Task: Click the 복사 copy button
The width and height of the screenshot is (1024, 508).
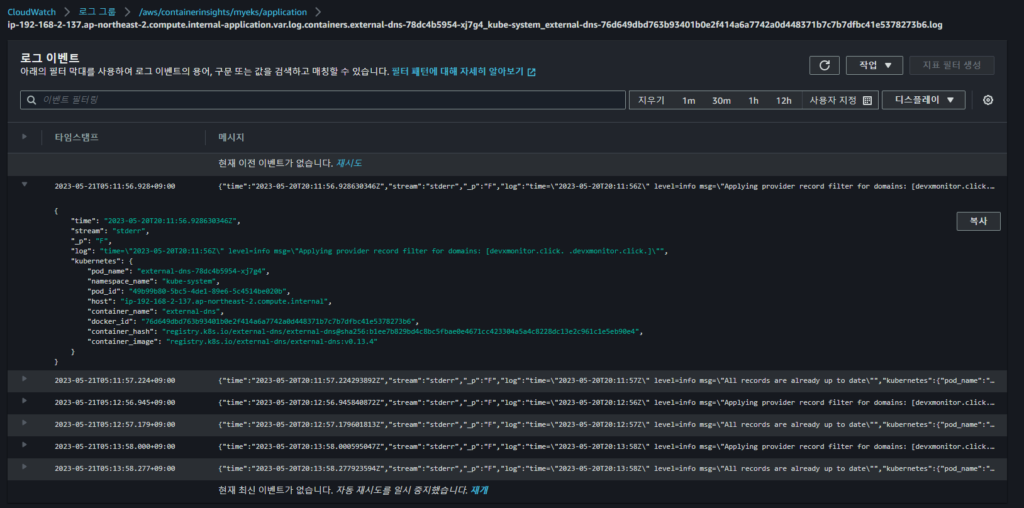Action: coord(978,221)
